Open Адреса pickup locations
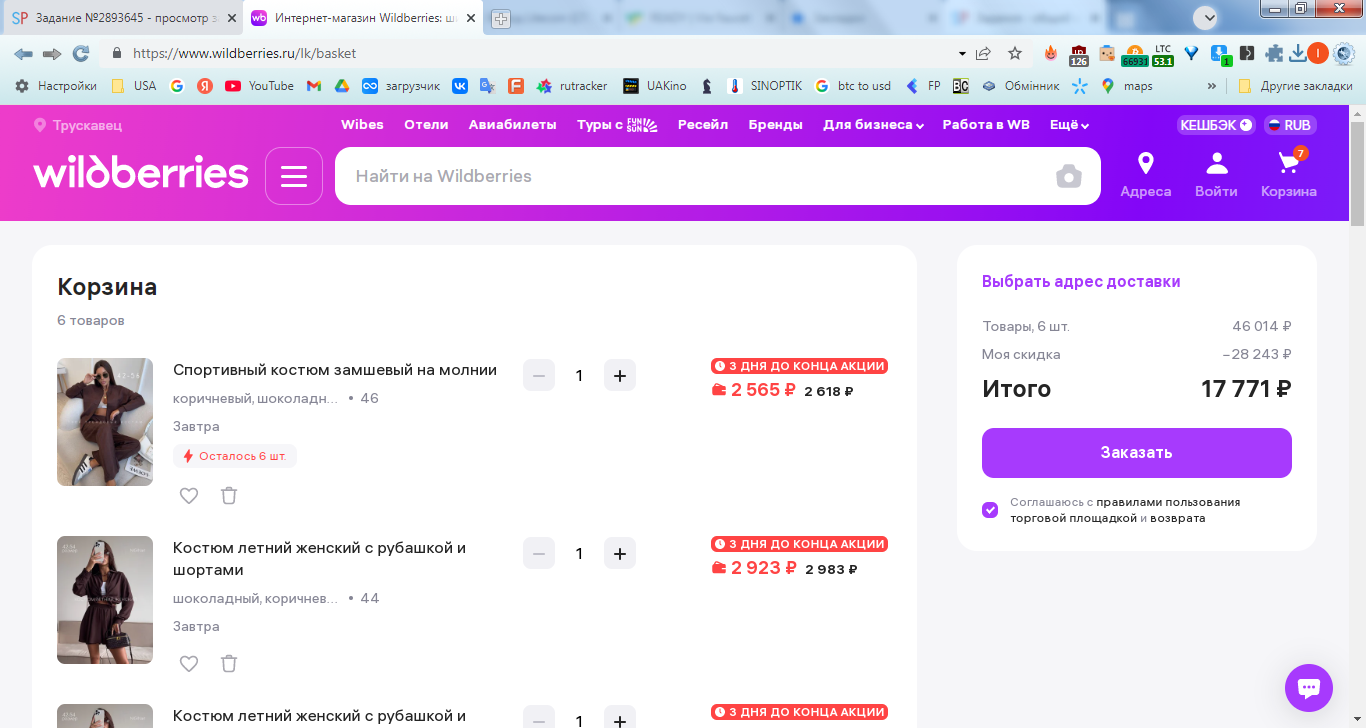1366x728 pixels. point(1146,175)
